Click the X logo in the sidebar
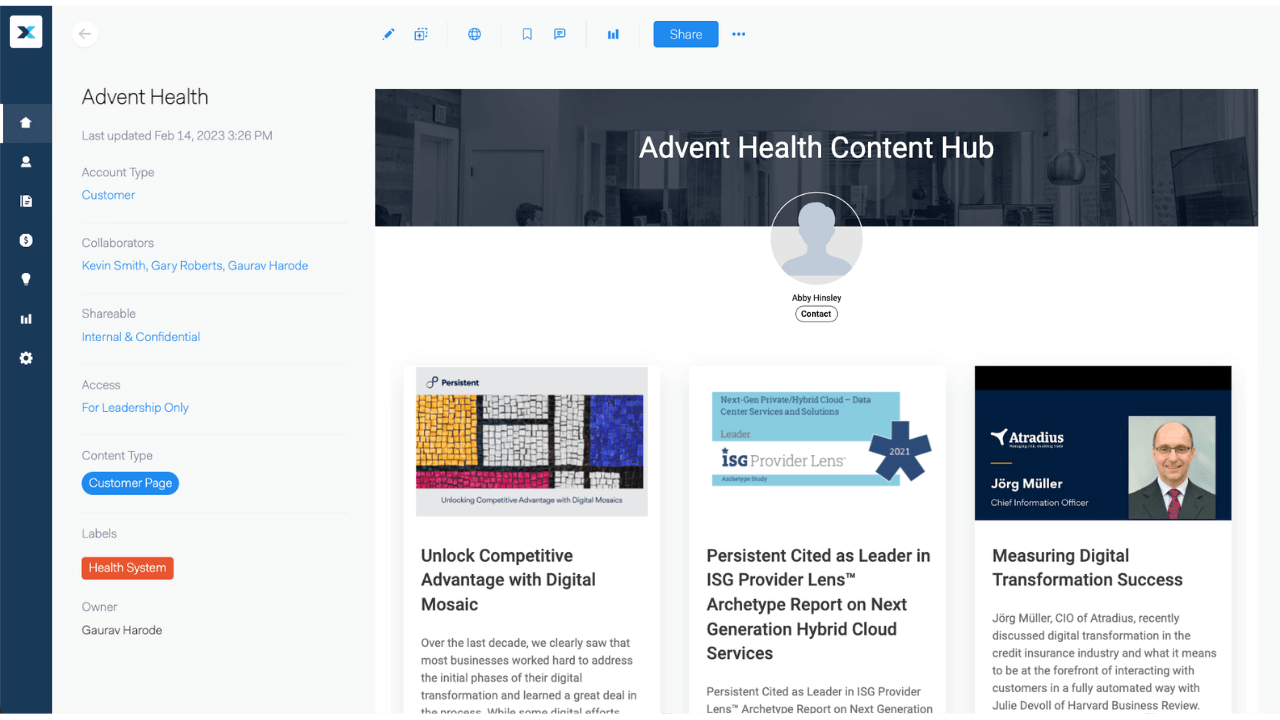The height and width of the screenshot is (720, 1280). pos(26,33)
